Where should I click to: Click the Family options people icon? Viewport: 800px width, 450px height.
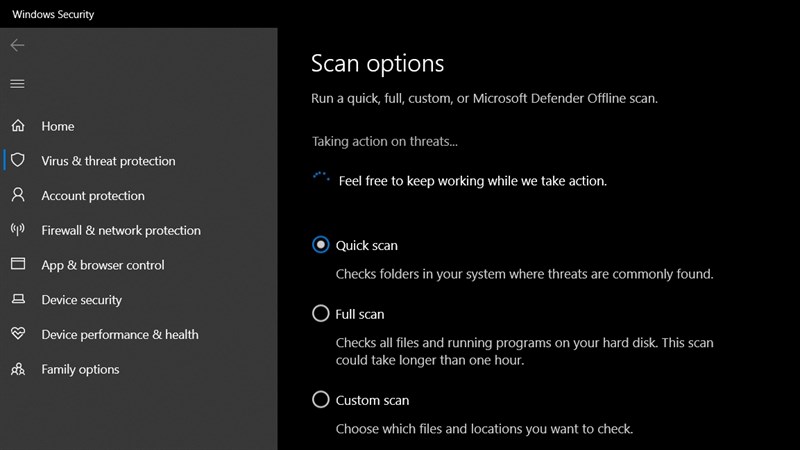coord(17,369)
